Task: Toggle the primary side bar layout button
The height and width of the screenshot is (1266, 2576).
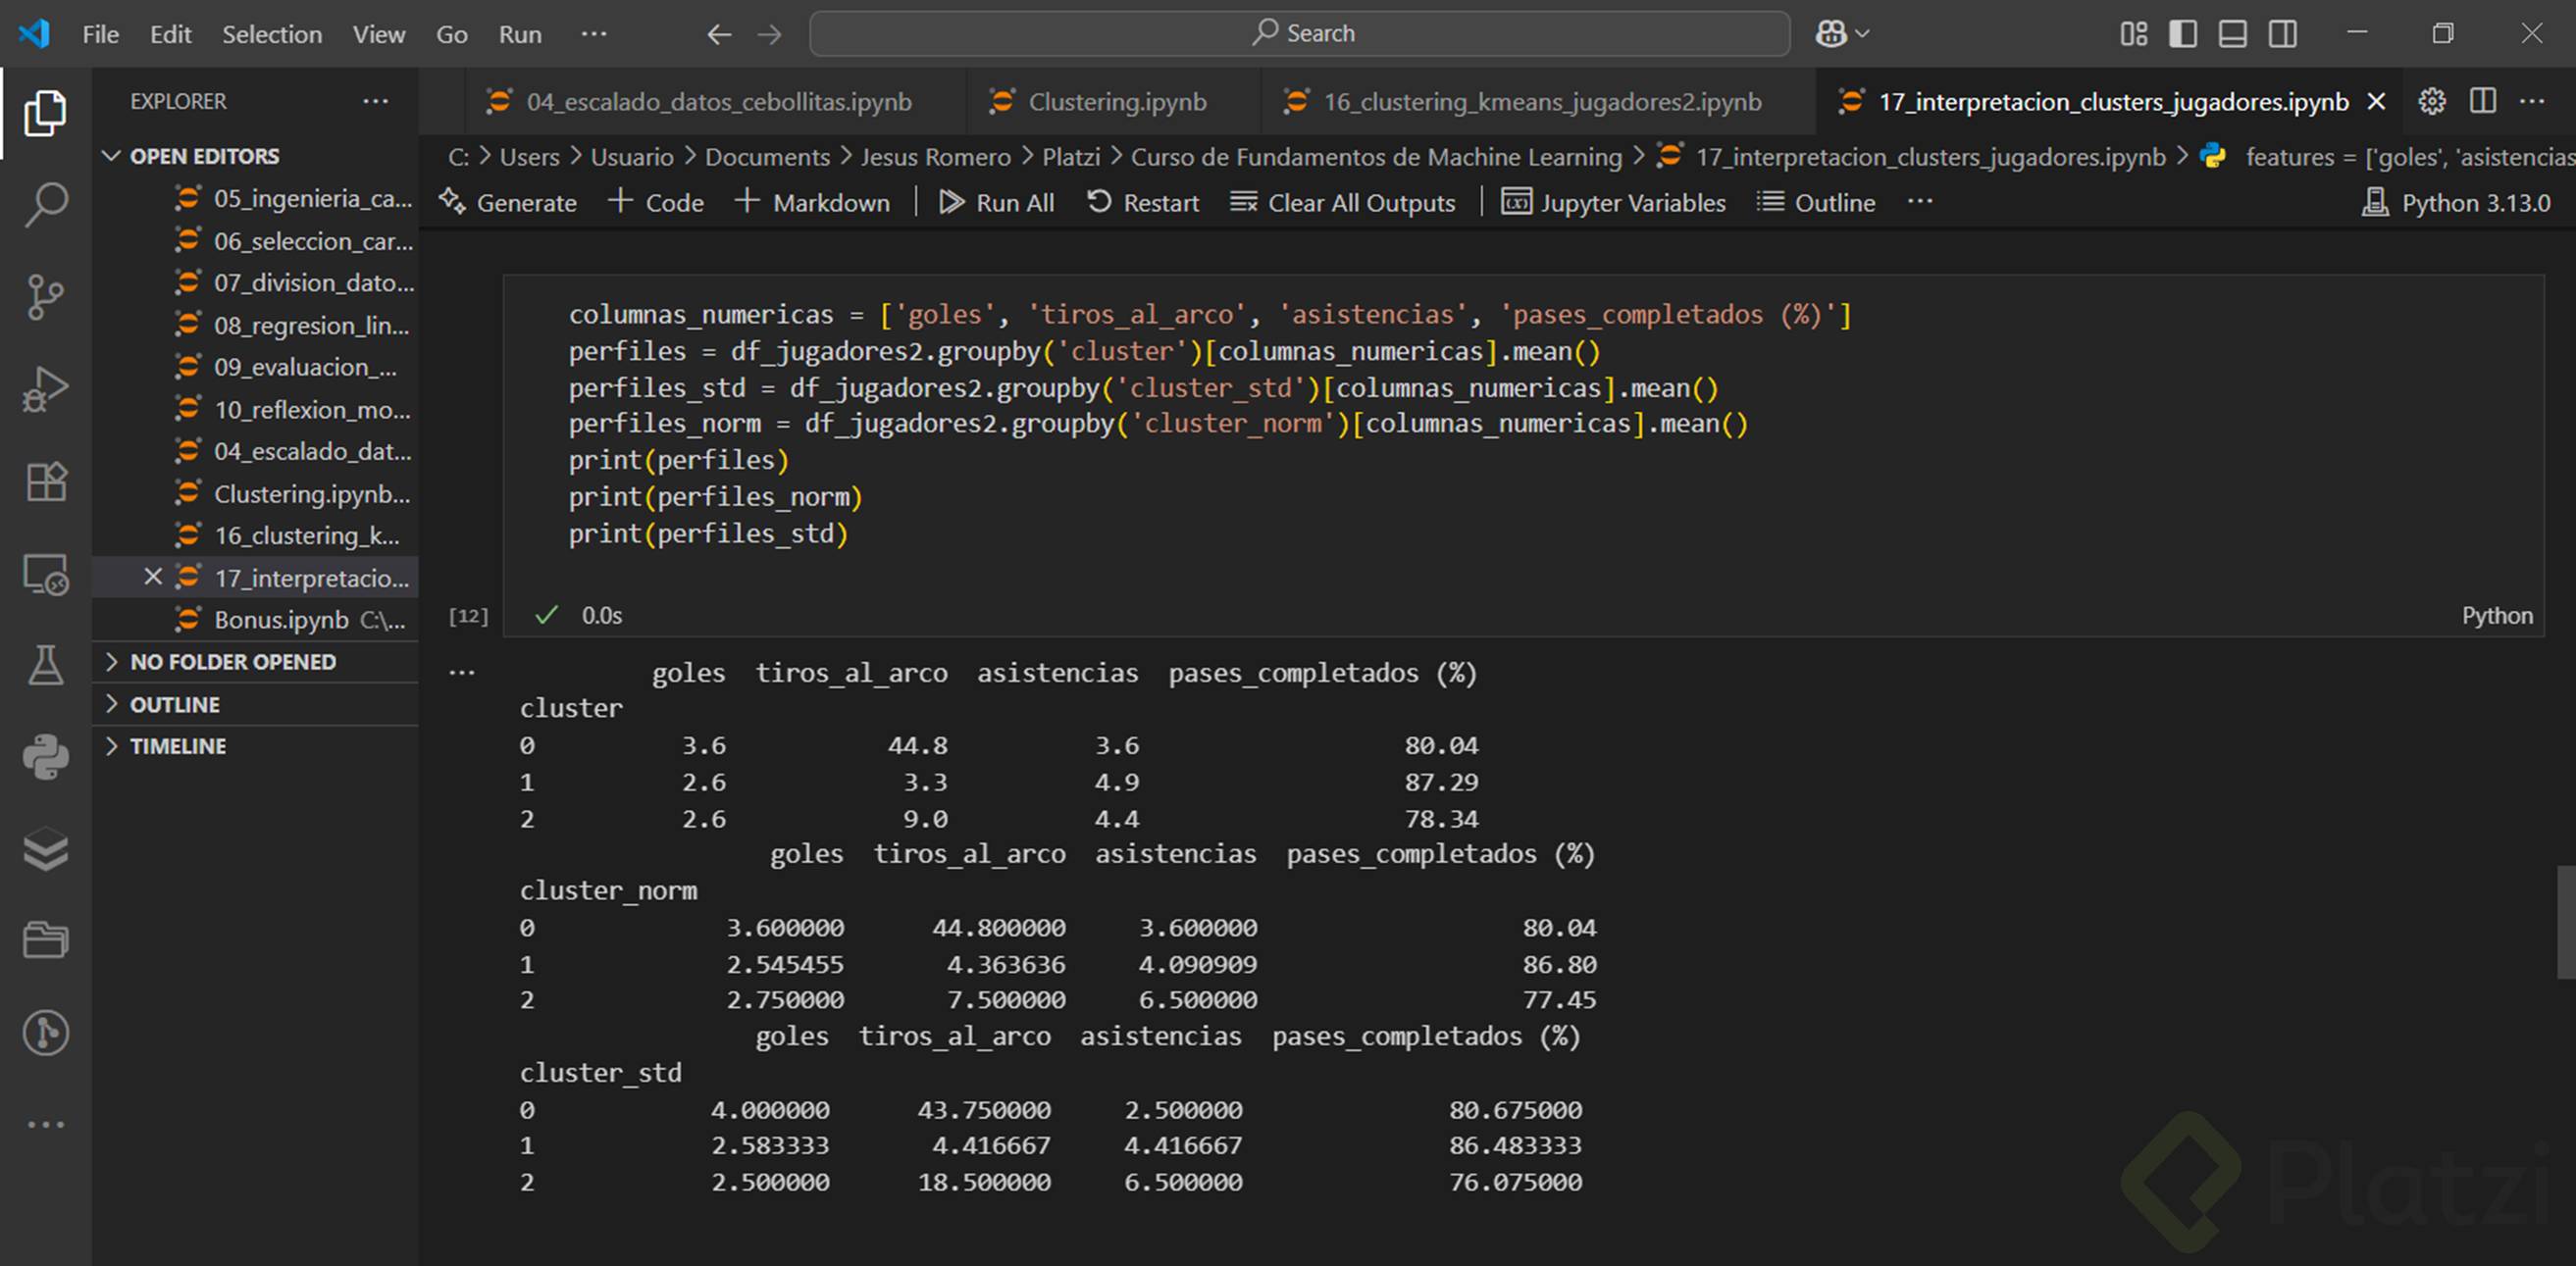Action: point(2183,34)
